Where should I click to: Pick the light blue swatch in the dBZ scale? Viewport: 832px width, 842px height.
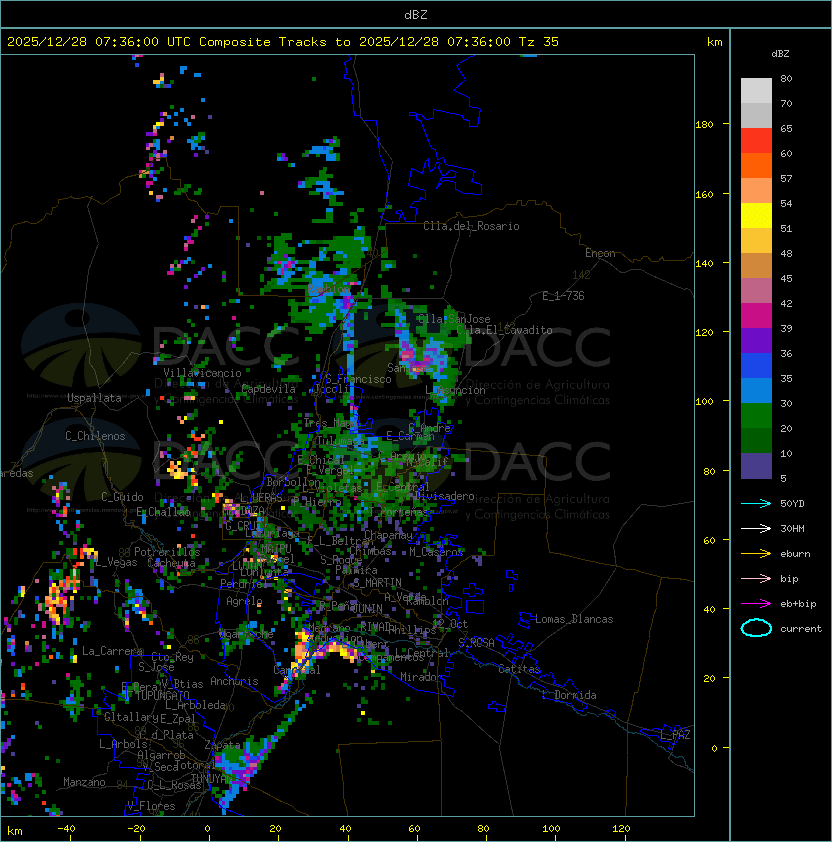756,391
